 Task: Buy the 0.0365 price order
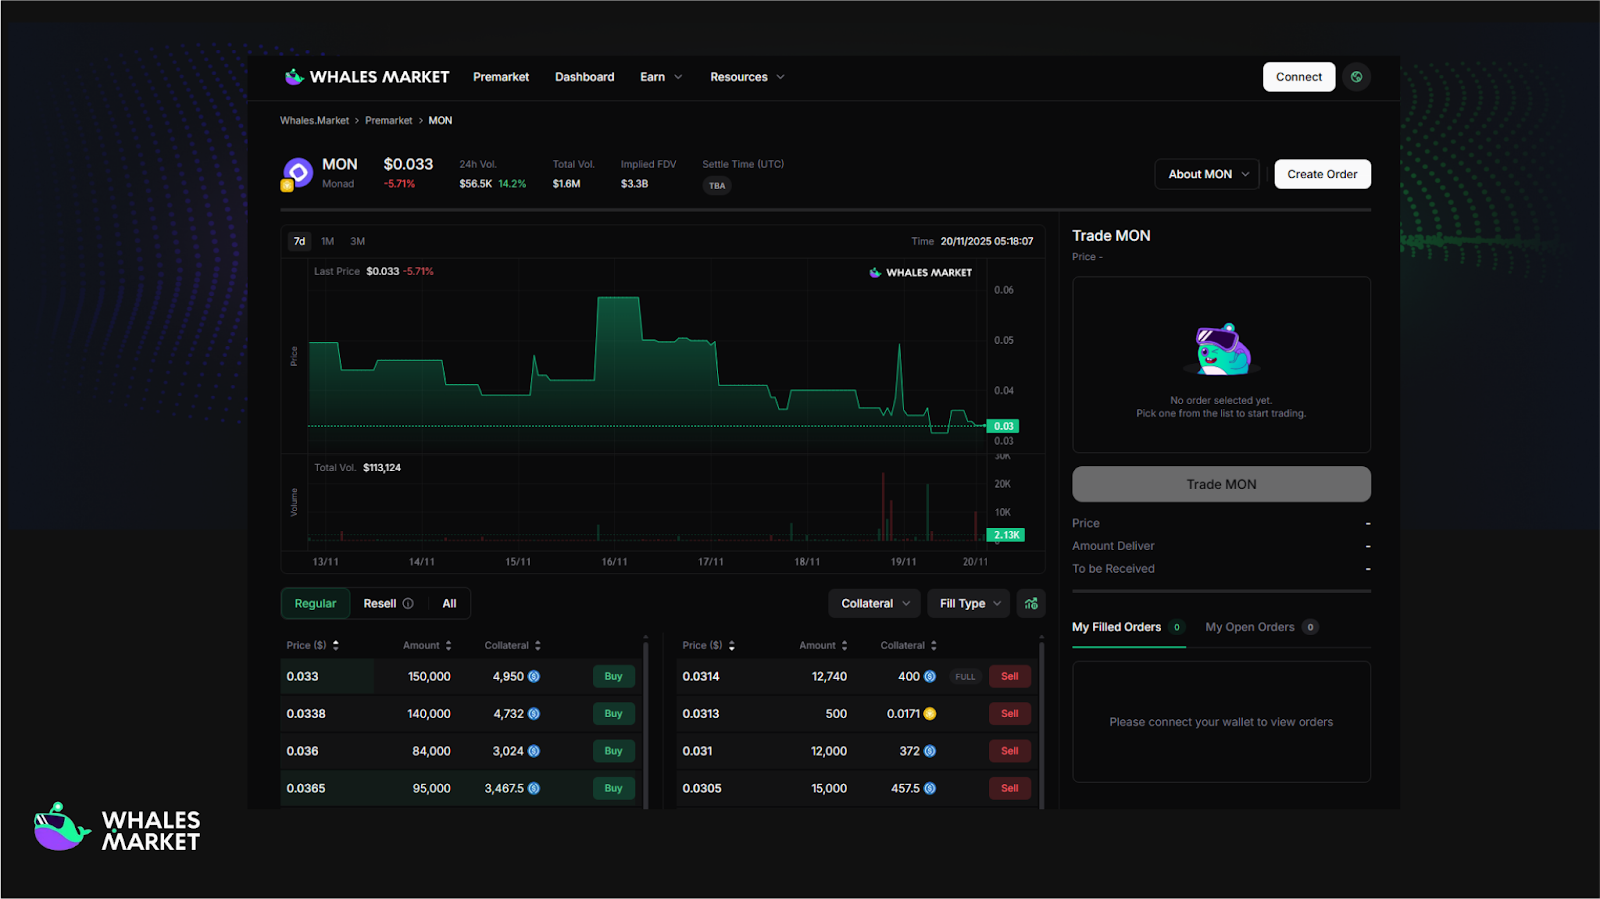[x=613, y=788]
